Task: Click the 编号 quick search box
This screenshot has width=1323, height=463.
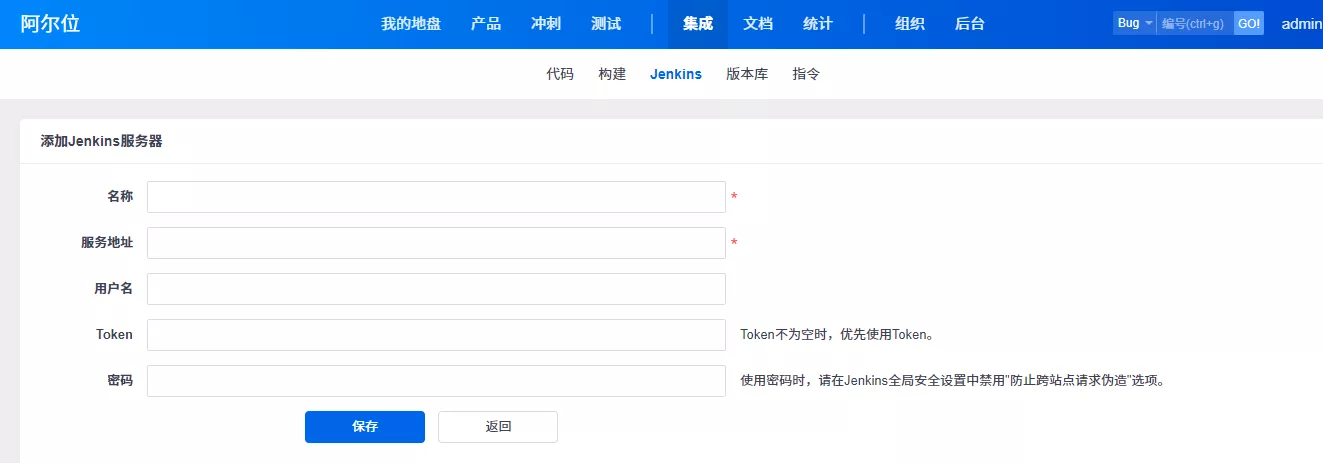Action: pos(1194,23)
